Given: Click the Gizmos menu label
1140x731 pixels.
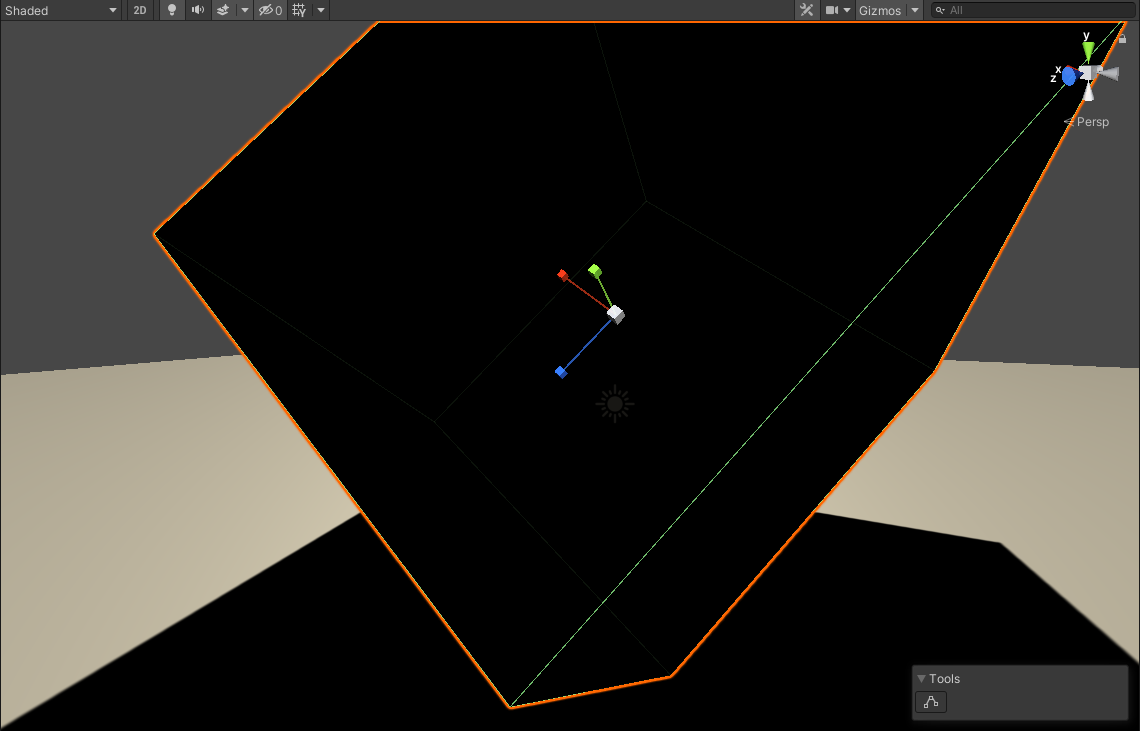Looking at the screenshot, I should click(x=880, y=10).
